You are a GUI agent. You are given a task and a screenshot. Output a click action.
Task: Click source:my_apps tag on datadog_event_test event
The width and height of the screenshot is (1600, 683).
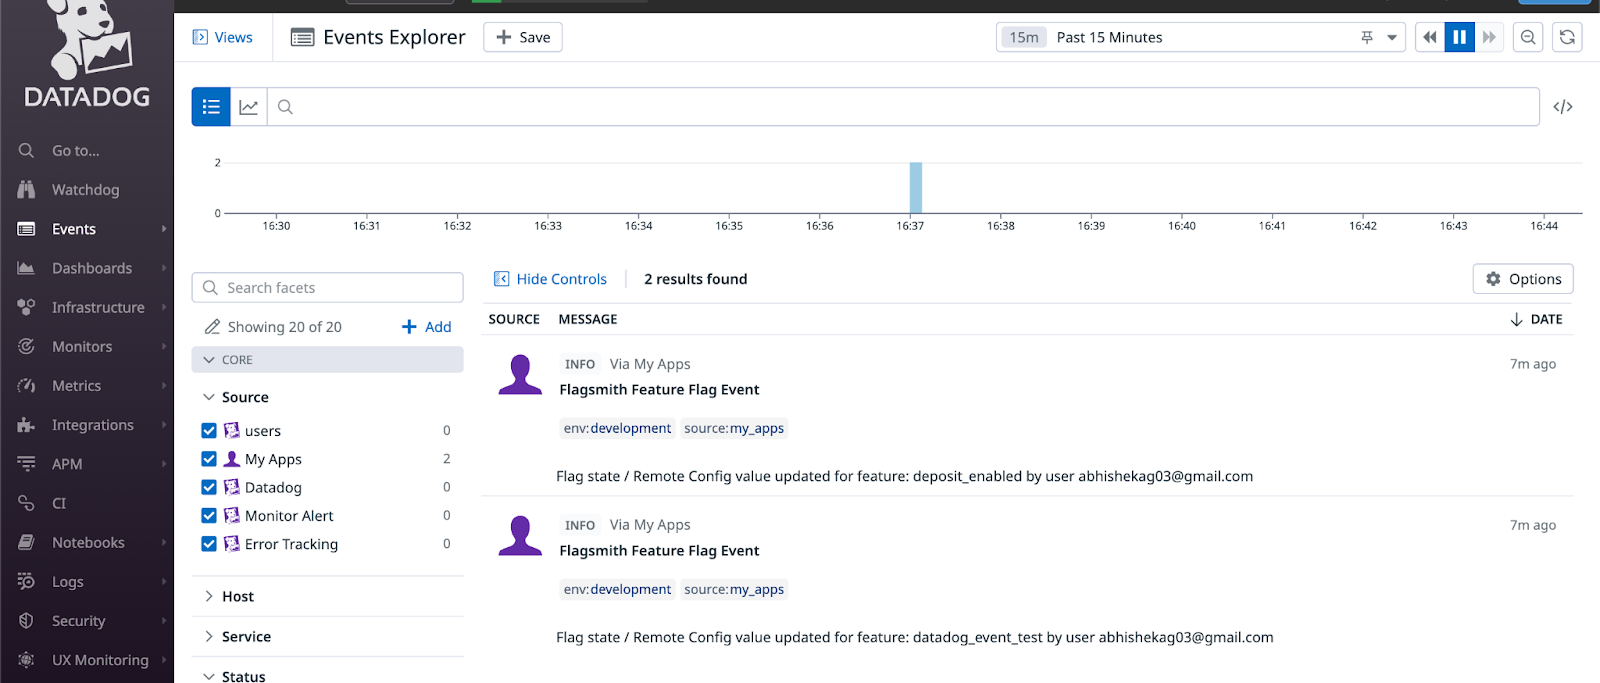tap(734, 589)
